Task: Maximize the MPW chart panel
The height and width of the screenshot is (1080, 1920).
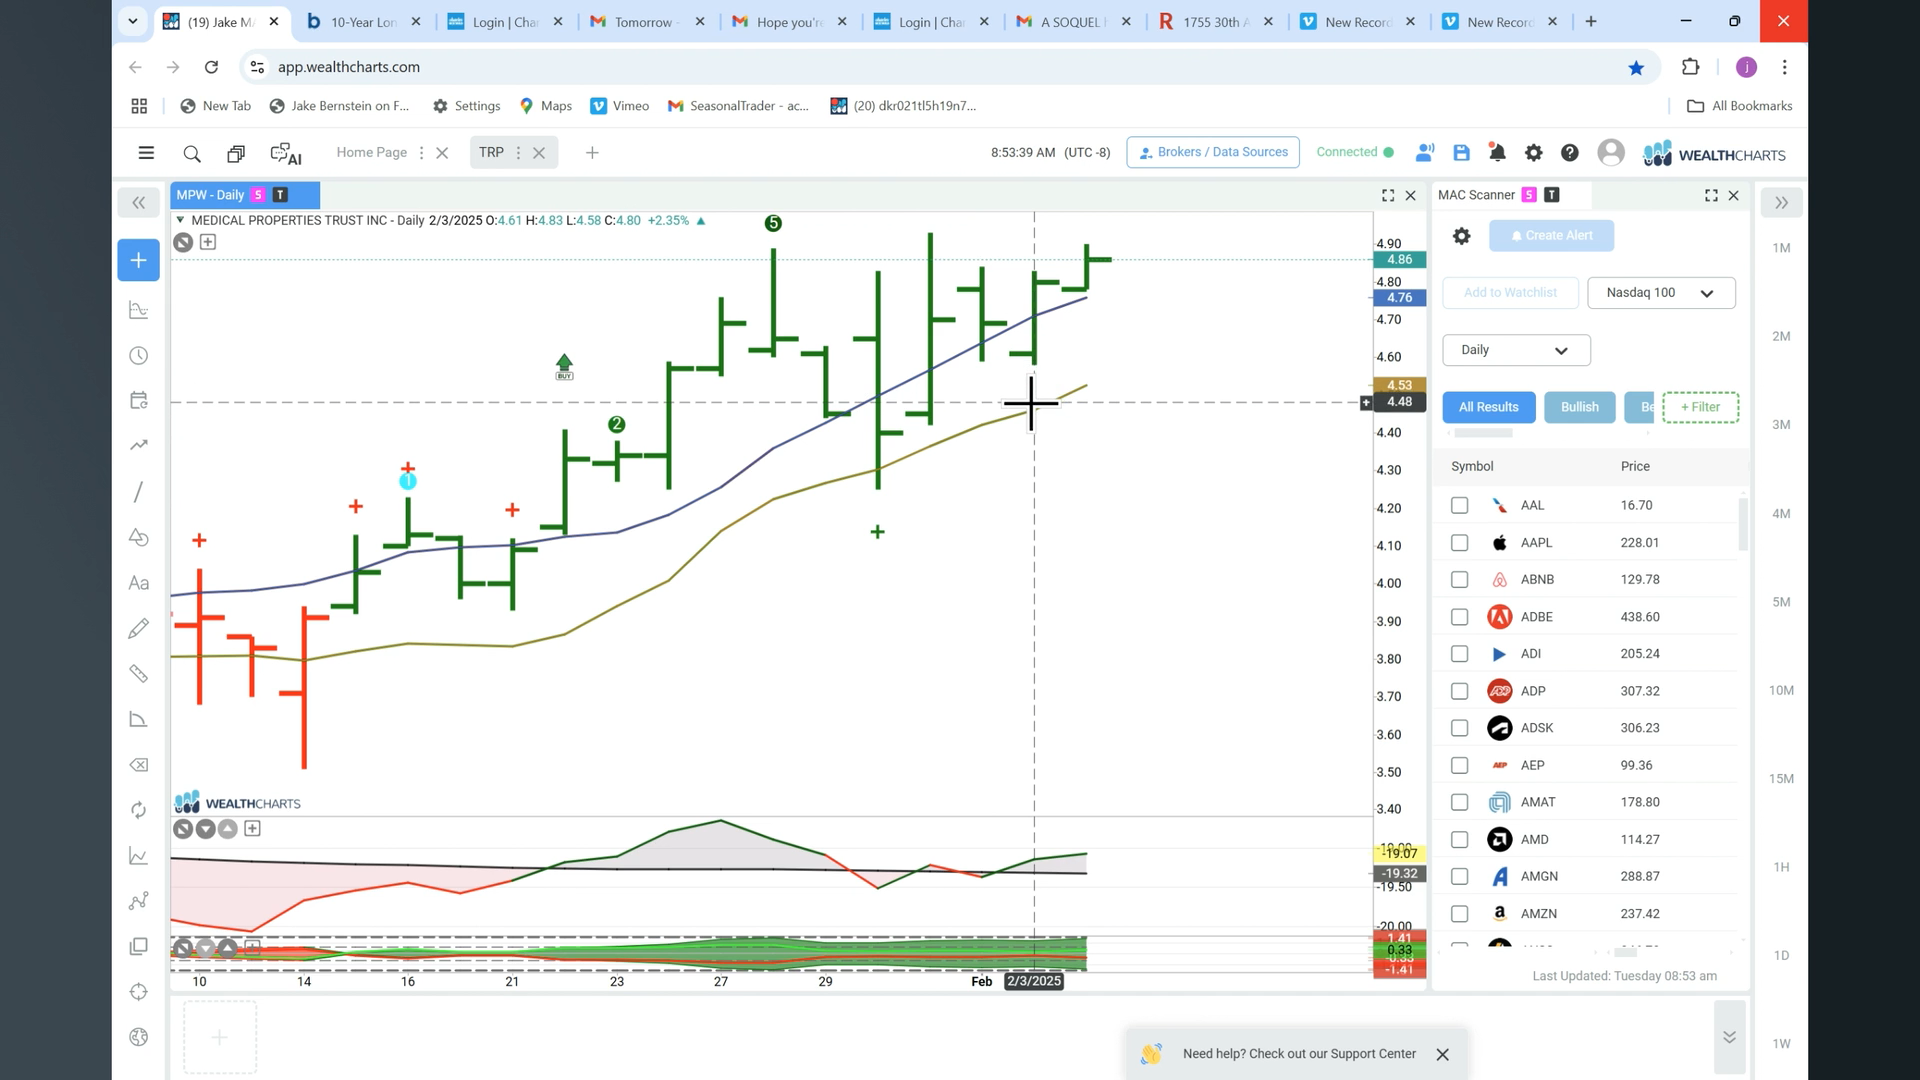Action: (x=1388, y=196)
